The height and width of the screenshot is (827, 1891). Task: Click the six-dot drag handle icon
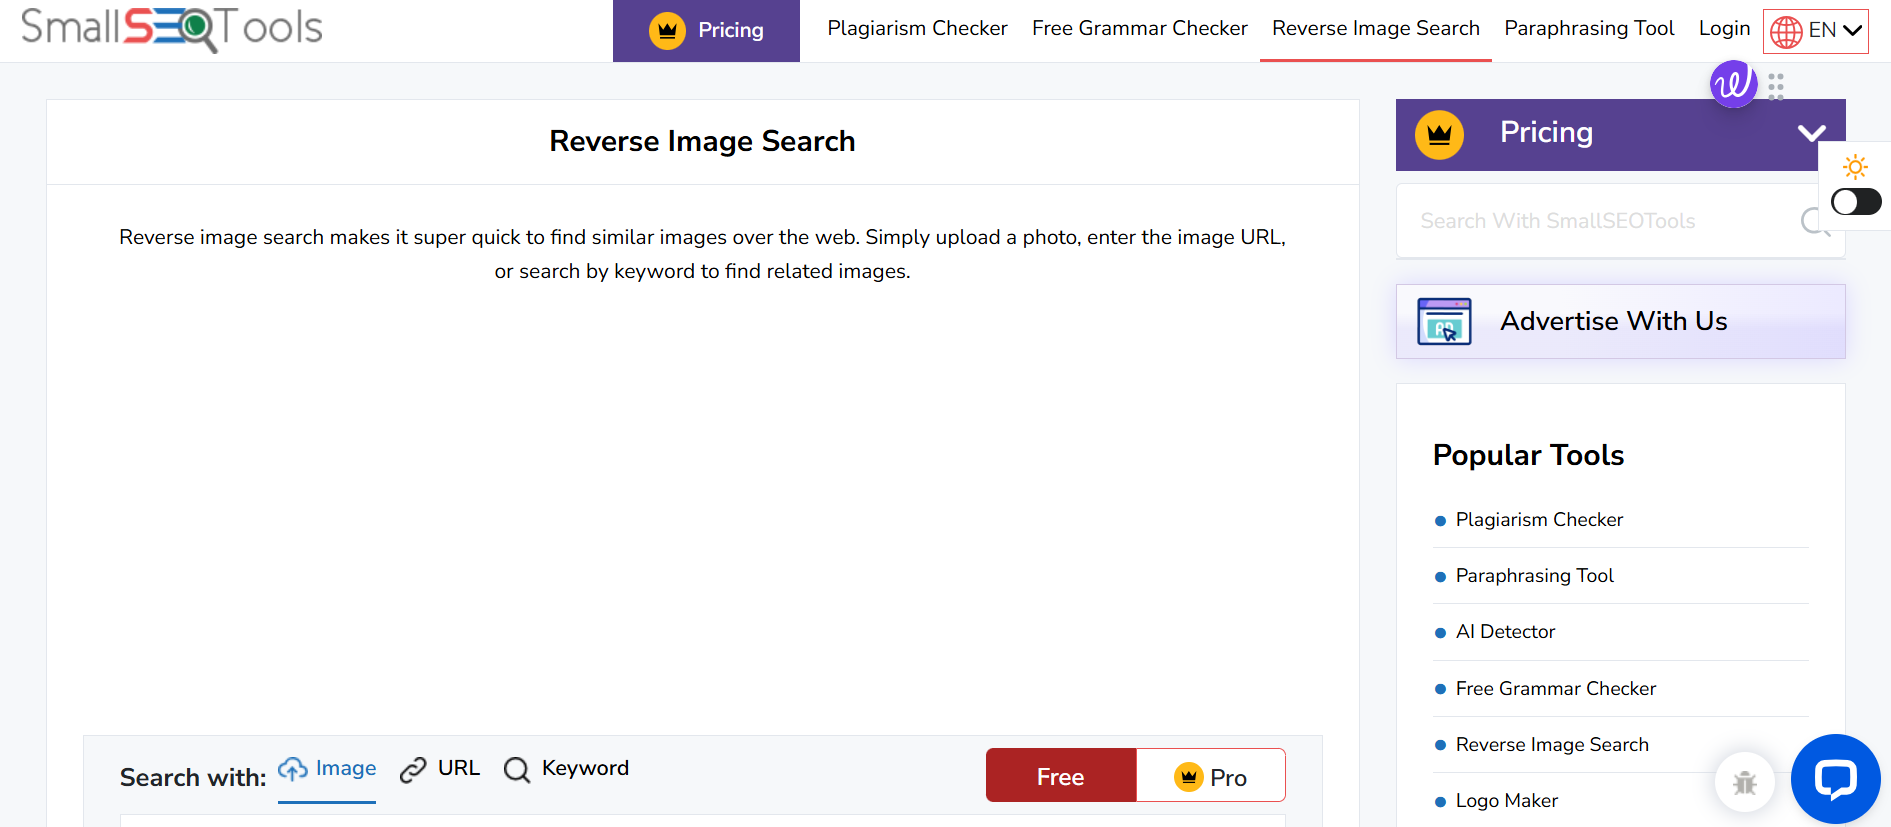tap(1776, 87)
